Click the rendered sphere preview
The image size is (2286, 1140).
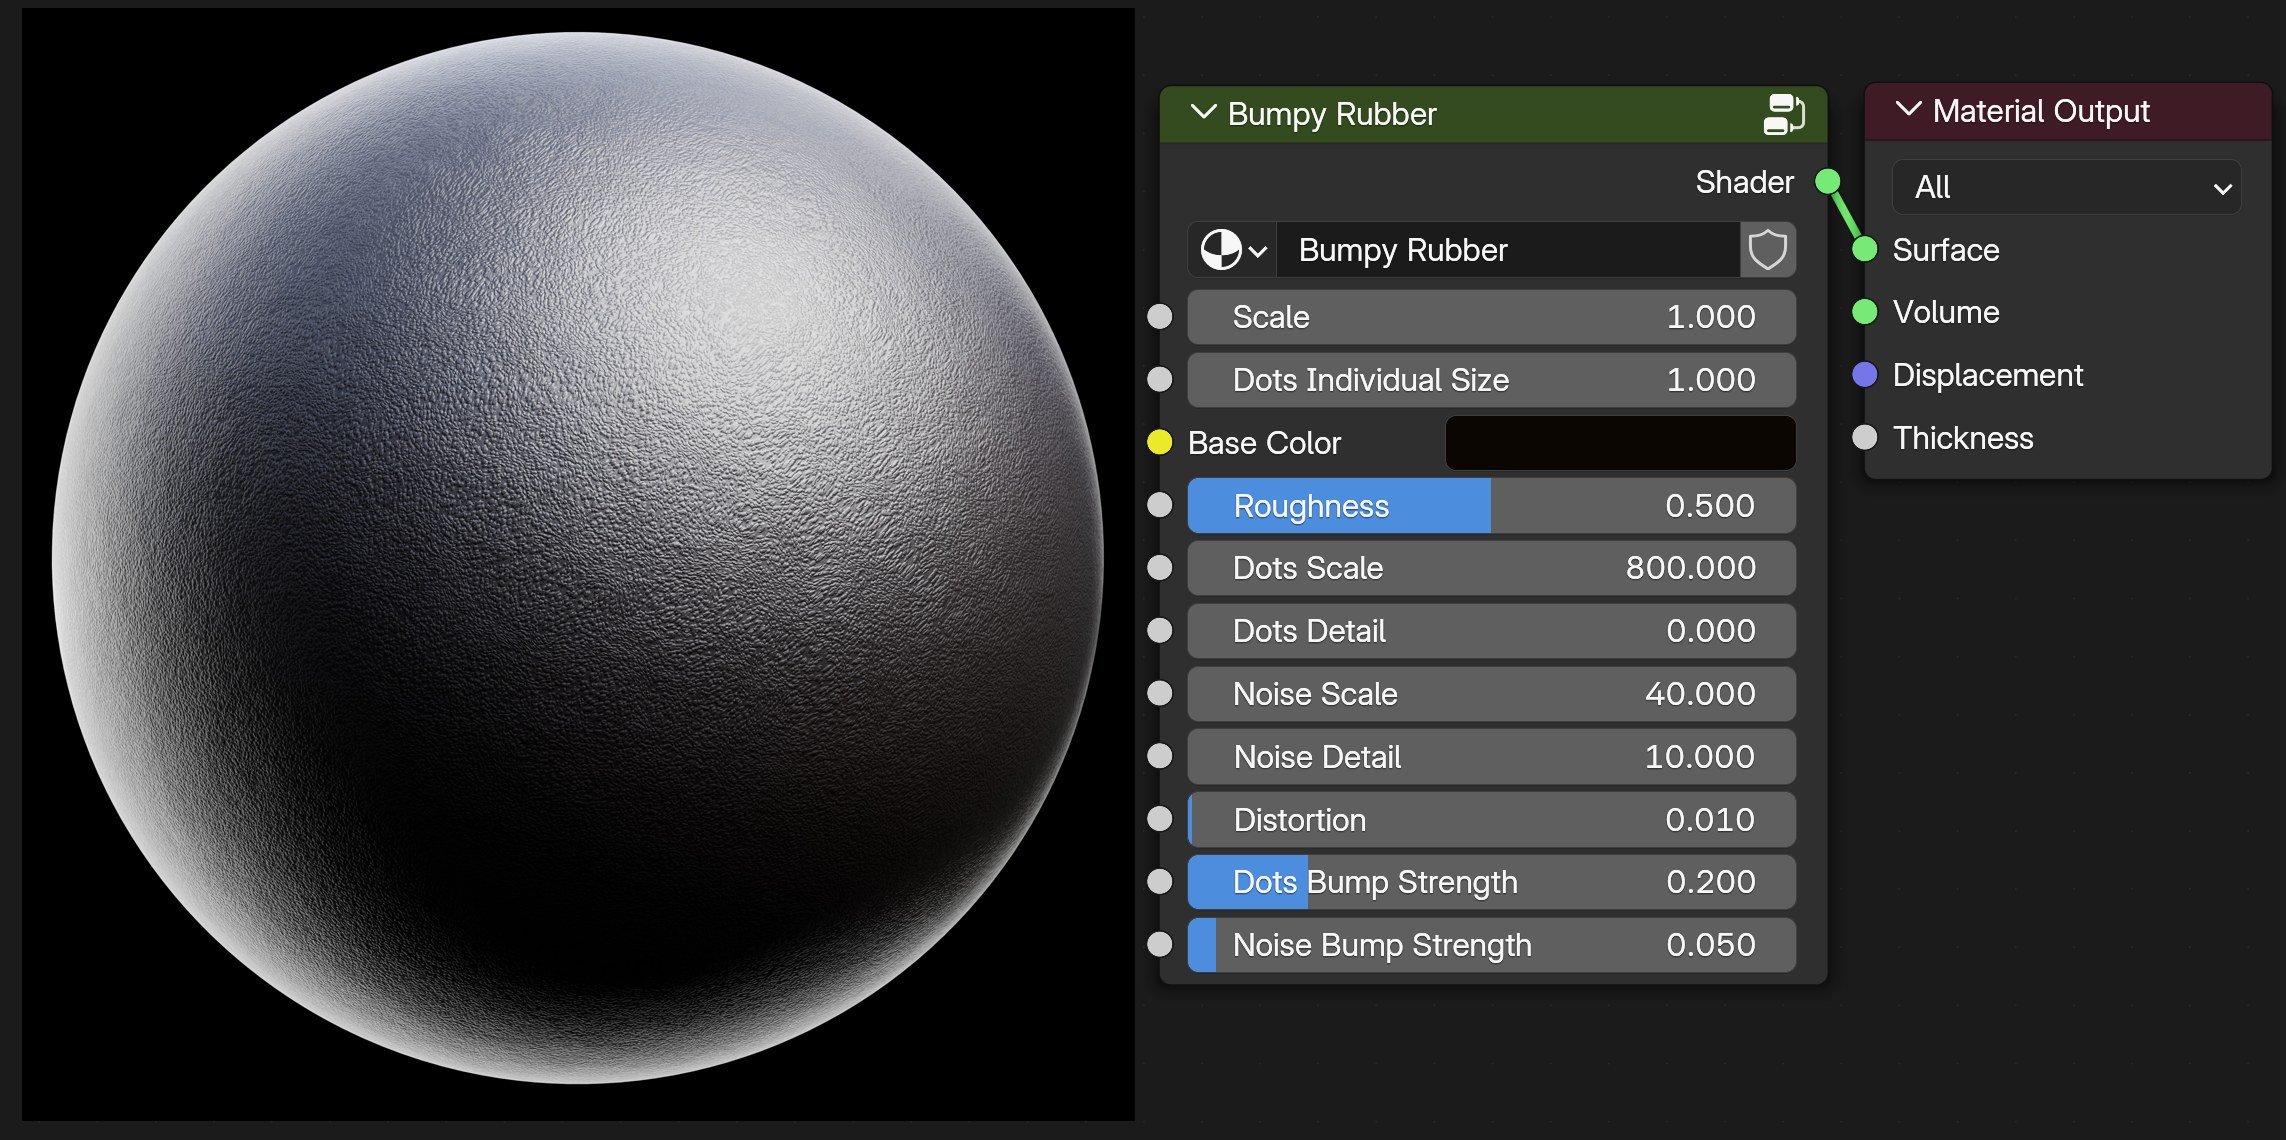click(577, 558)
